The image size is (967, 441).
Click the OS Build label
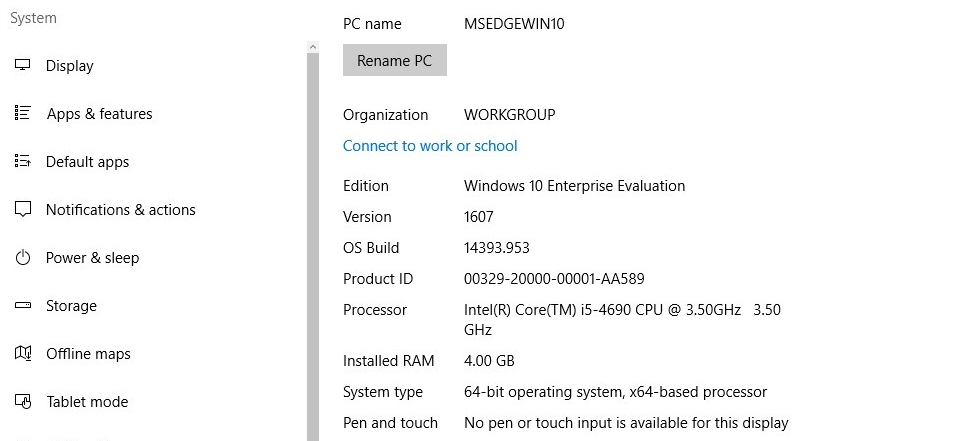(371, 248)
